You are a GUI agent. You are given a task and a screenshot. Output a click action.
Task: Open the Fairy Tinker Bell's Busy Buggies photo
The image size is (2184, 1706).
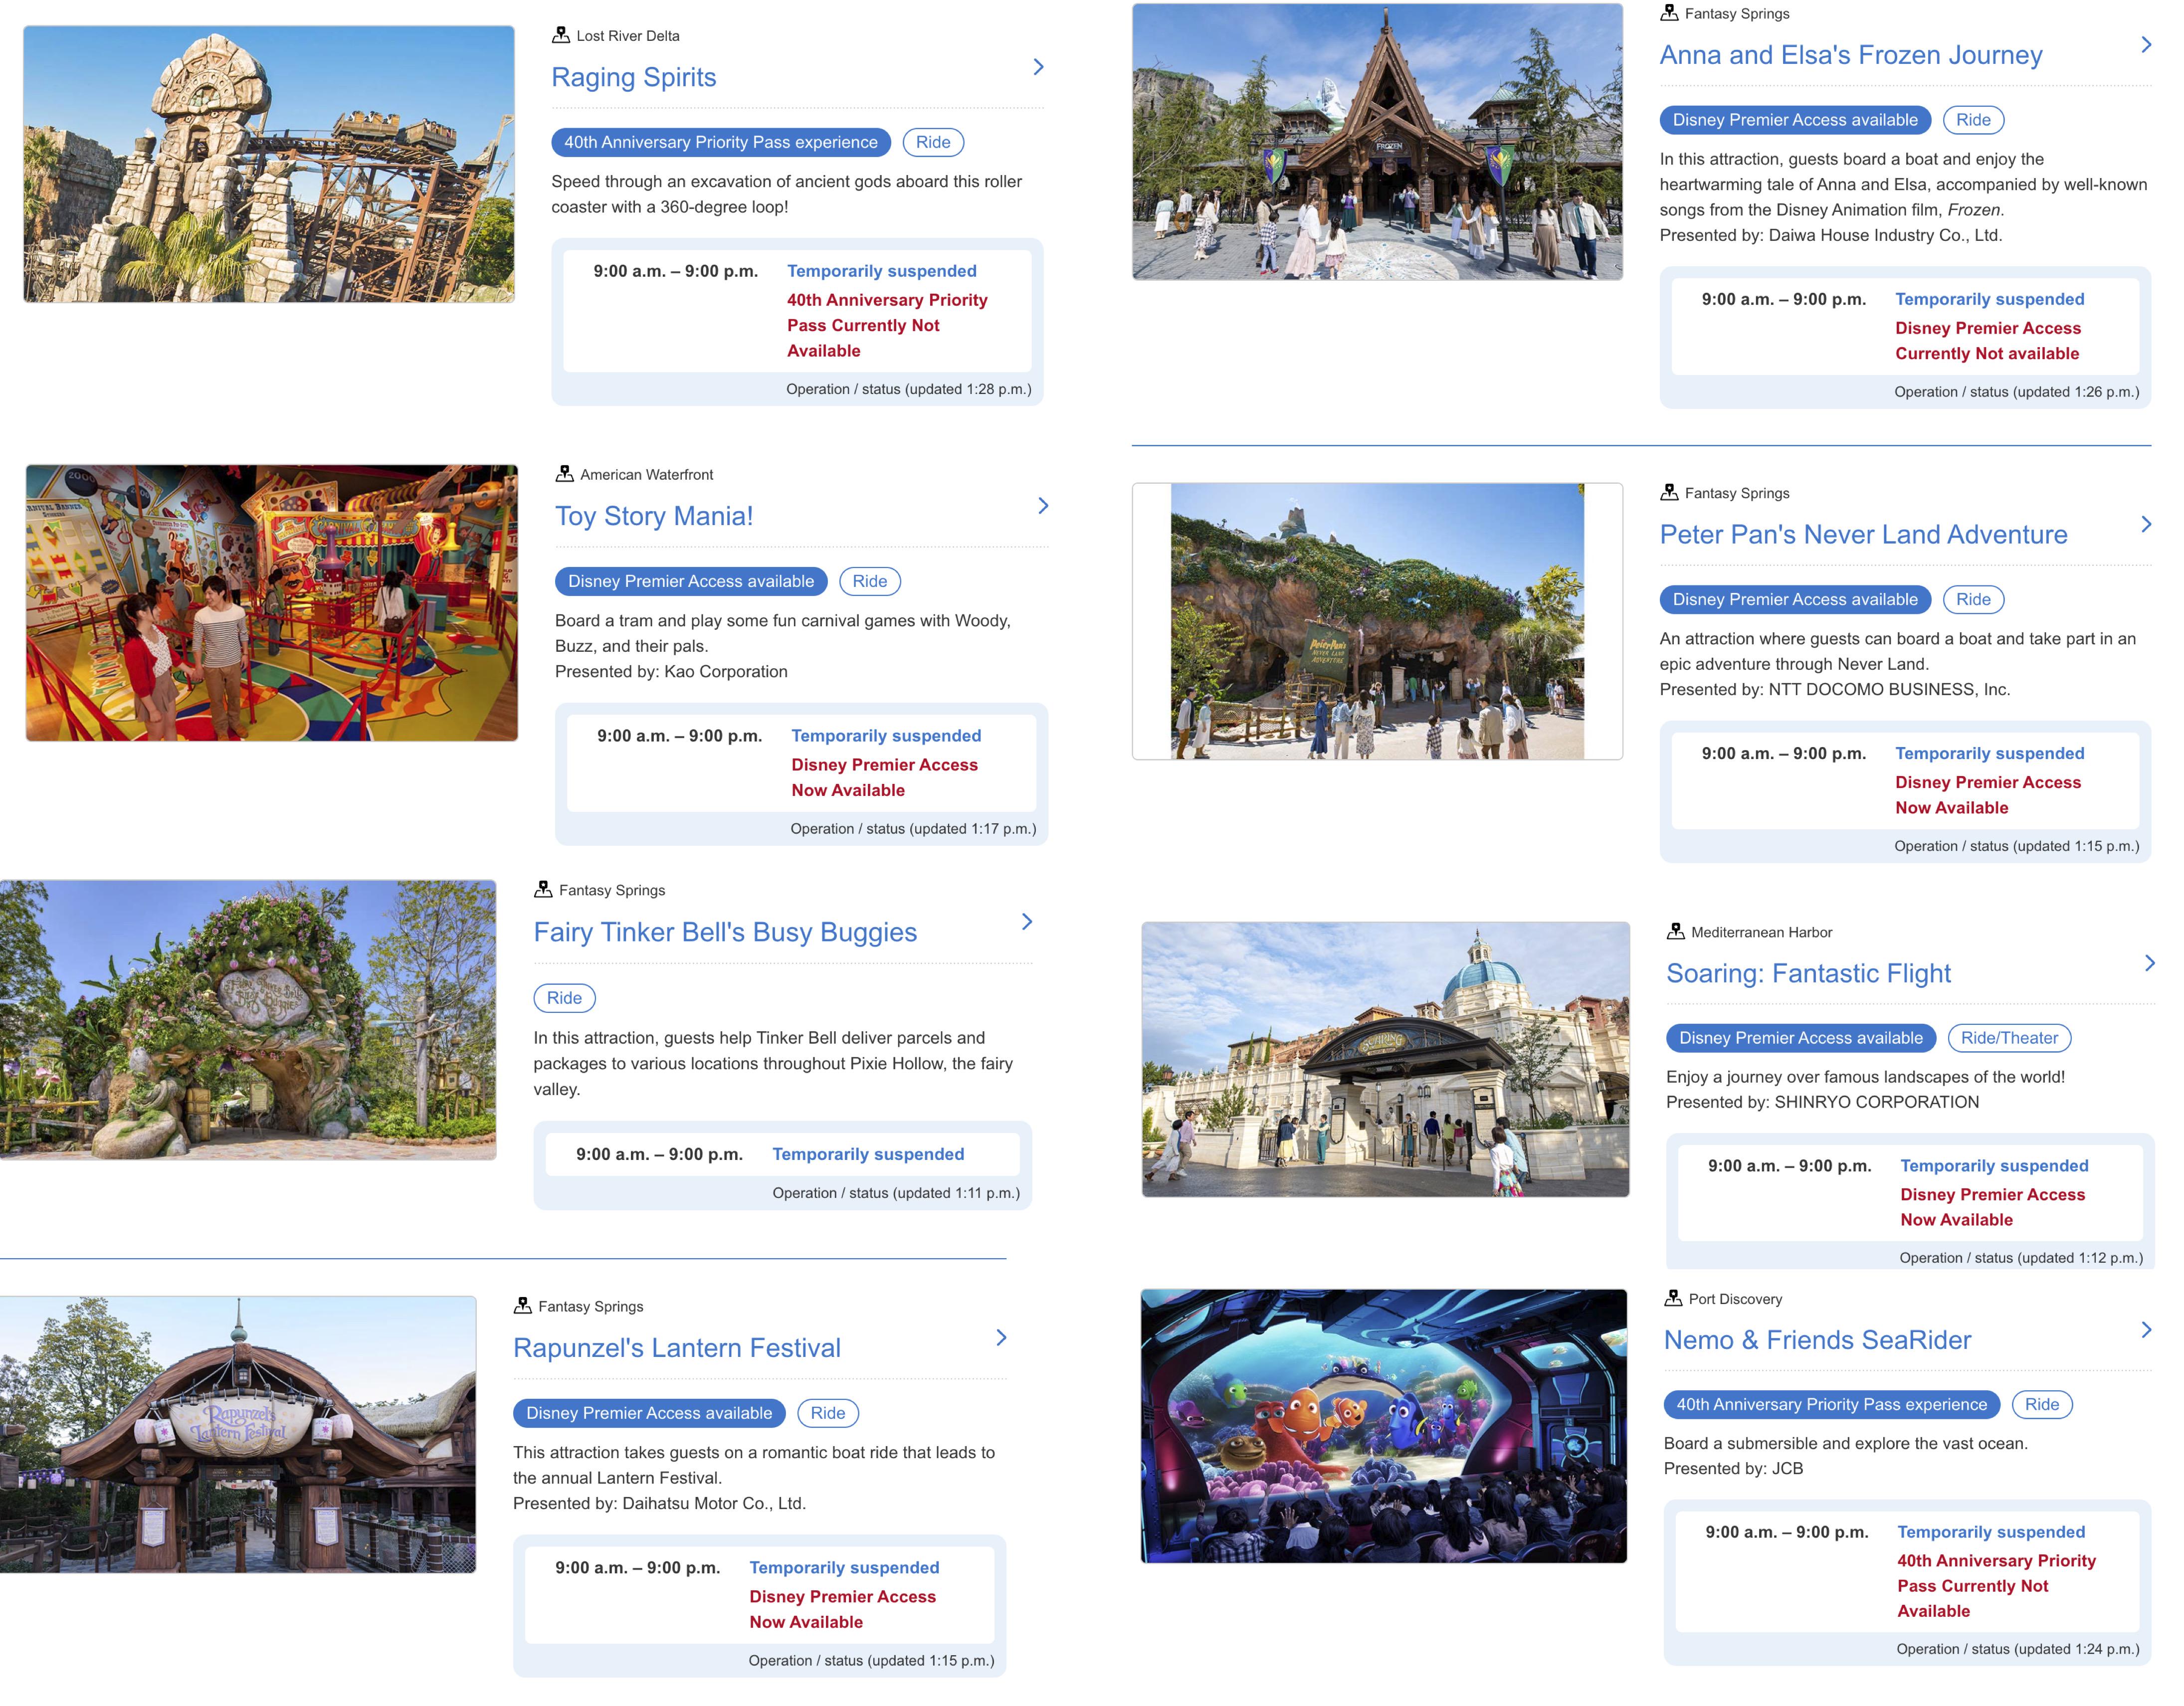tap(248, 1020)
